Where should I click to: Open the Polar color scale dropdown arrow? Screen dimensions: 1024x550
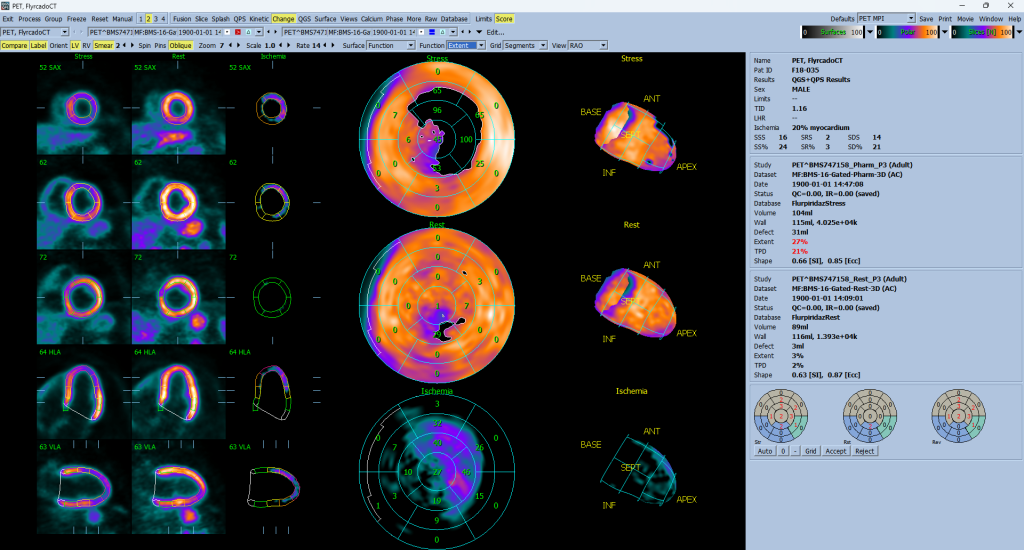pyautogui.click(x=944, y=32)
